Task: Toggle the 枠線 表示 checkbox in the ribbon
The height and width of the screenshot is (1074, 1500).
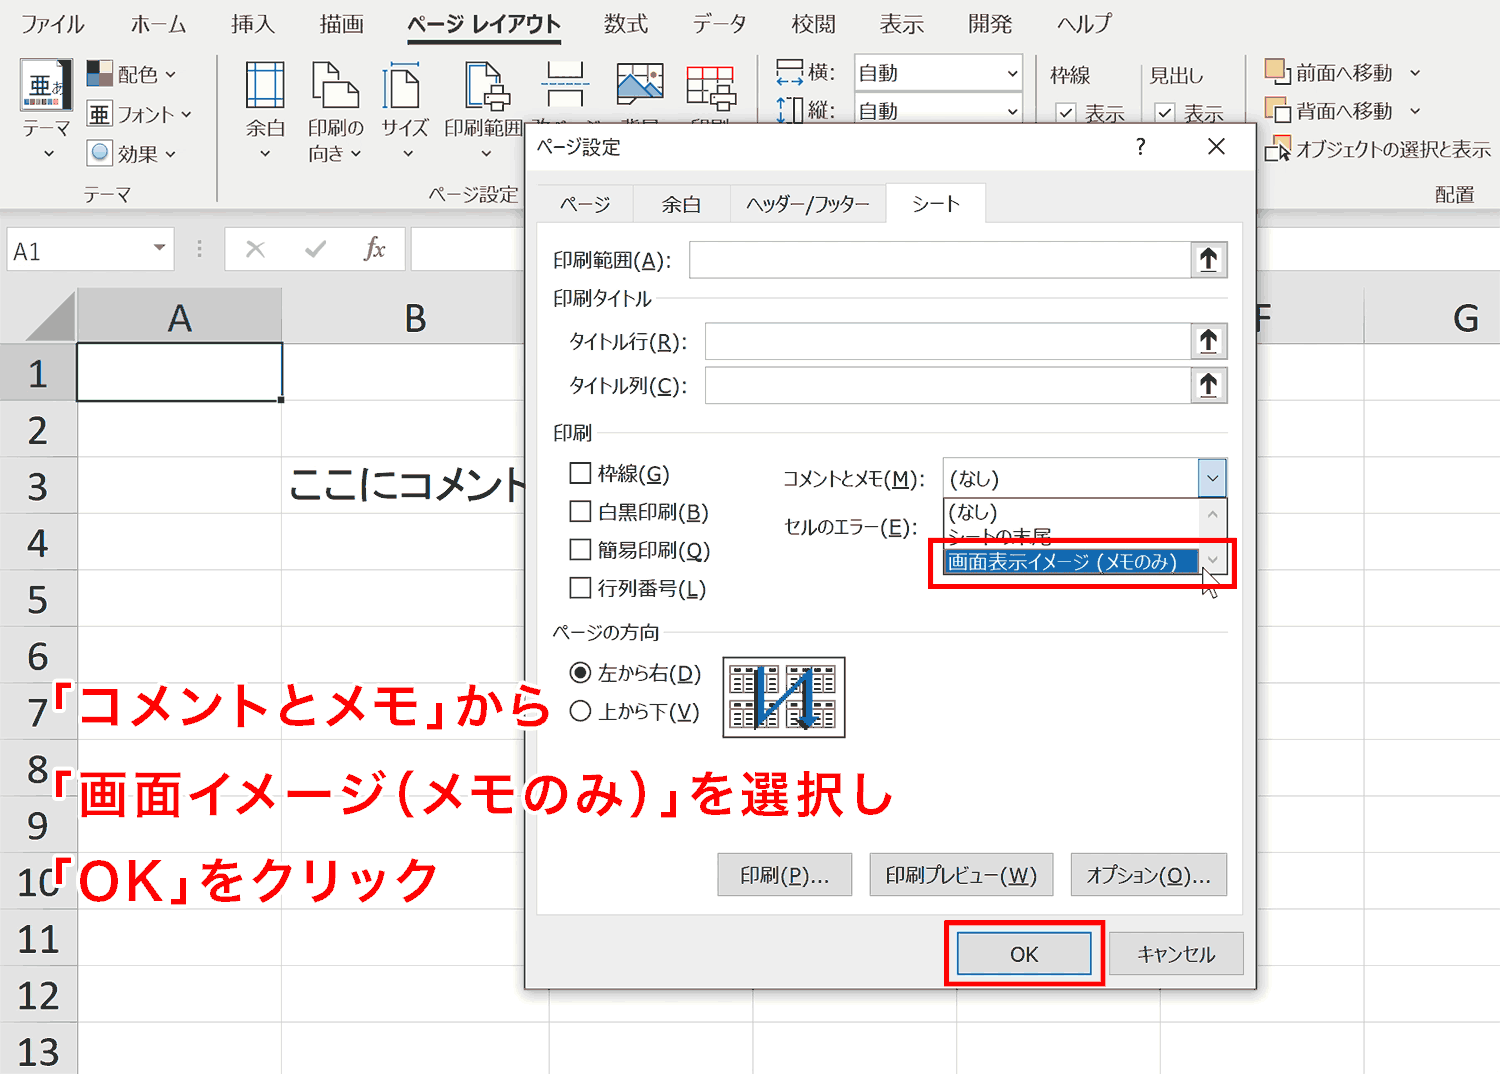Action: tap(1066, 113)
